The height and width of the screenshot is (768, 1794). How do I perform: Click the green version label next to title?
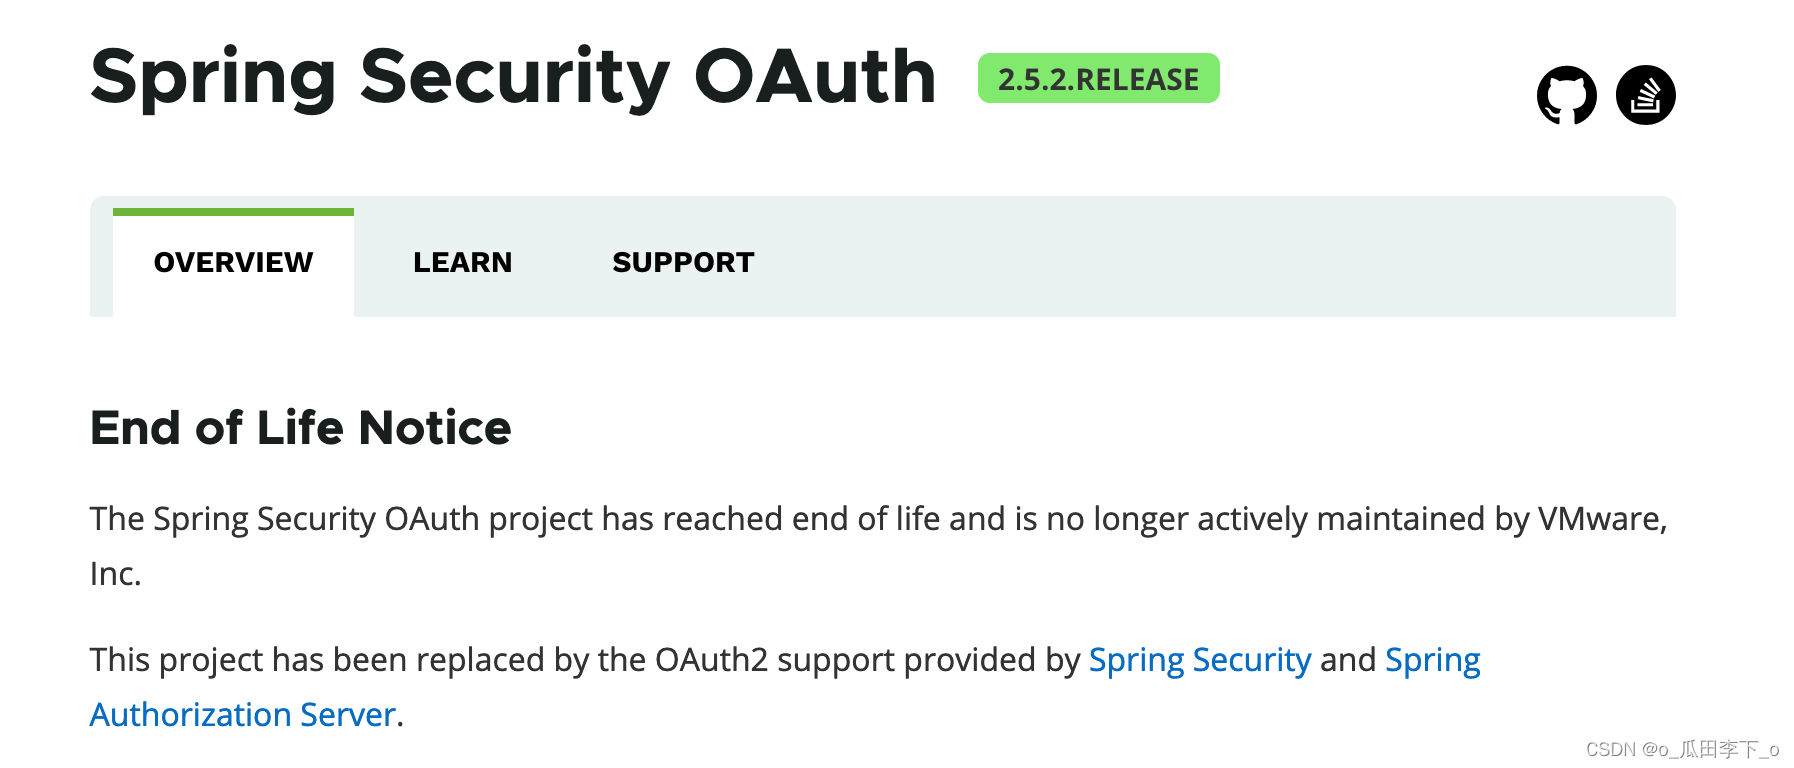(1098, 78)
